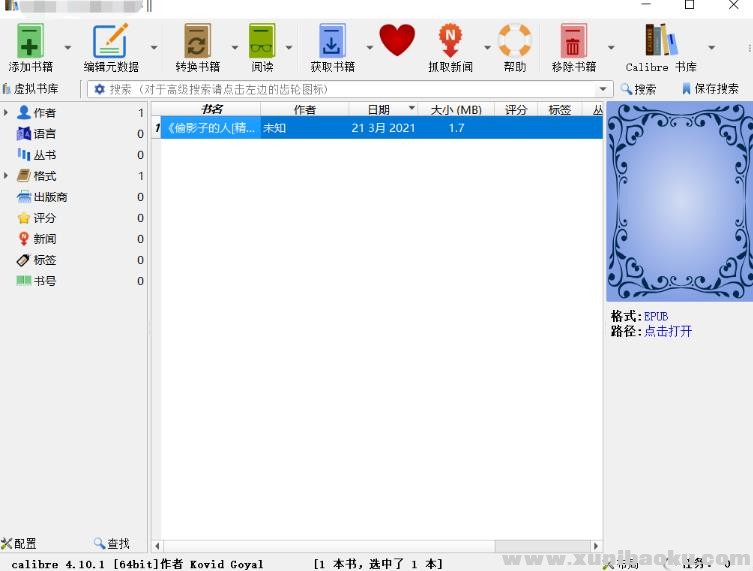Open the 阅读 (Read) viewer icon
Screen dimensions: 753x571
coord(262,42)
